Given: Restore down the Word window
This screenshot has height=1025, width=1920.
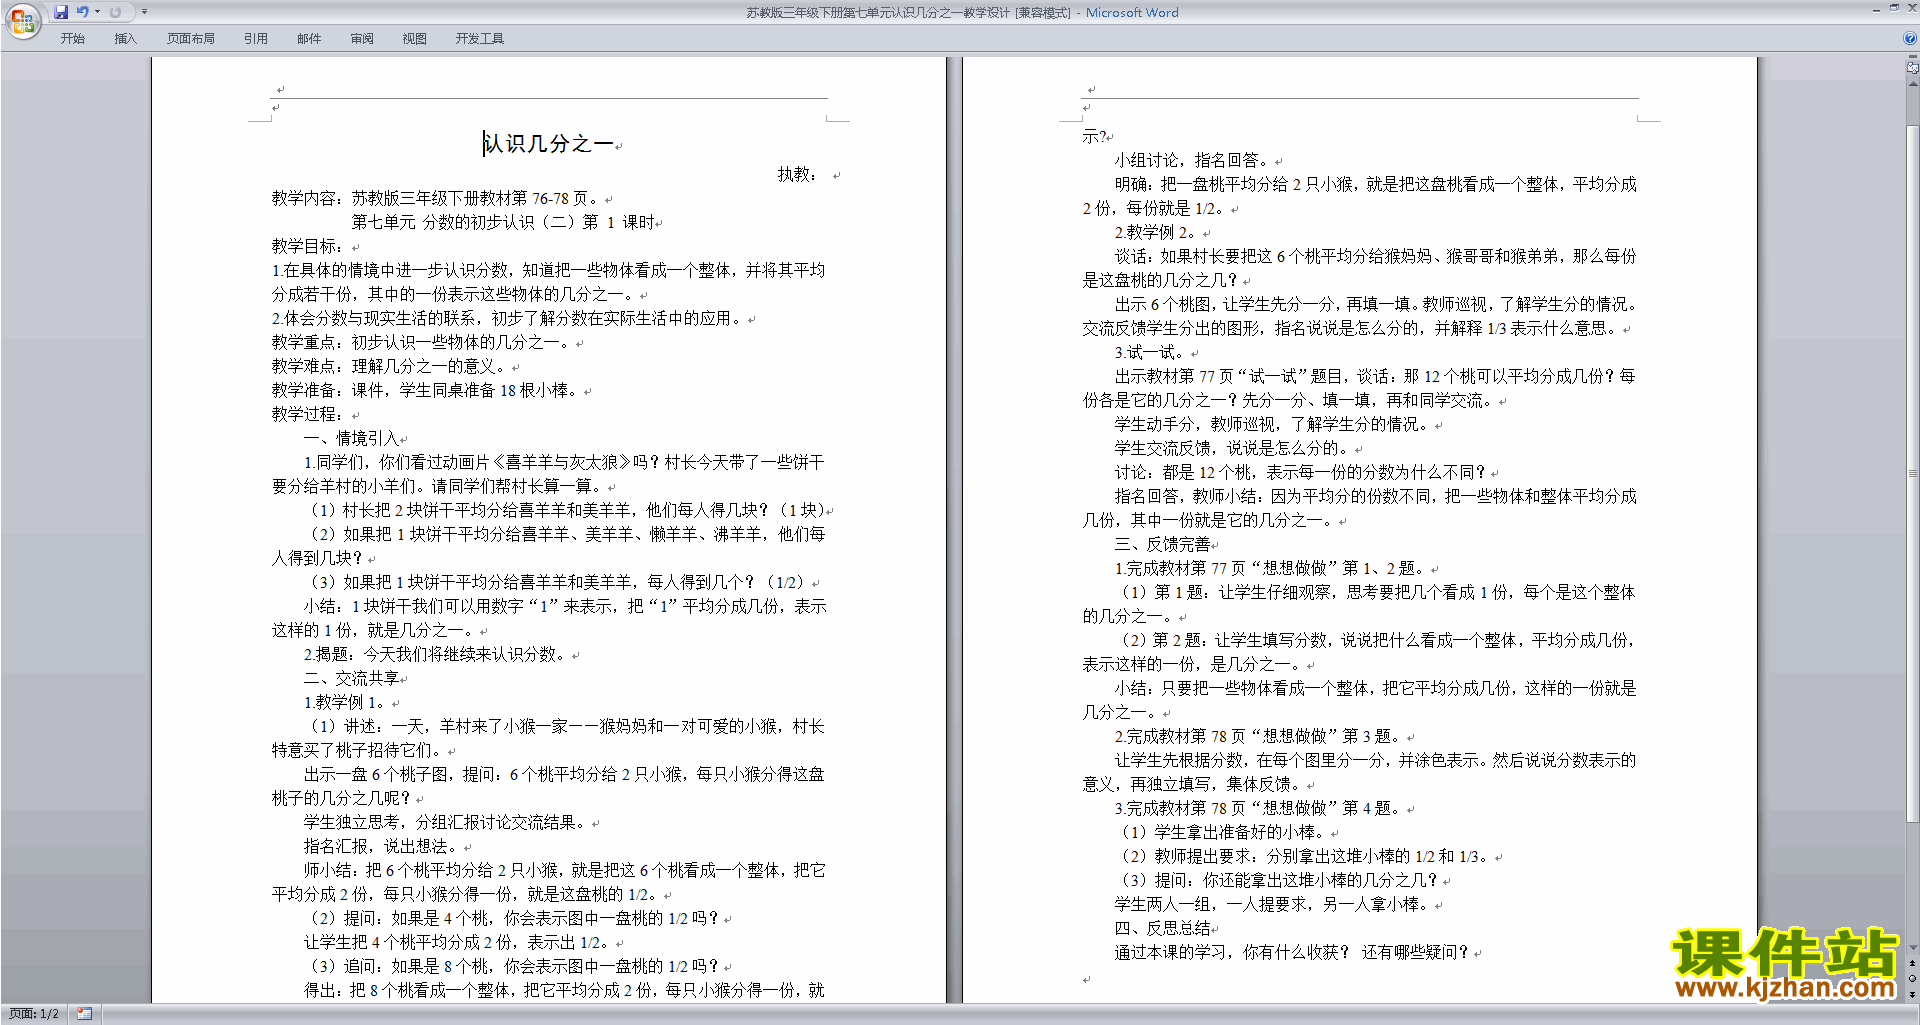Looking at the screenshot, I should tap(1894, 8).
